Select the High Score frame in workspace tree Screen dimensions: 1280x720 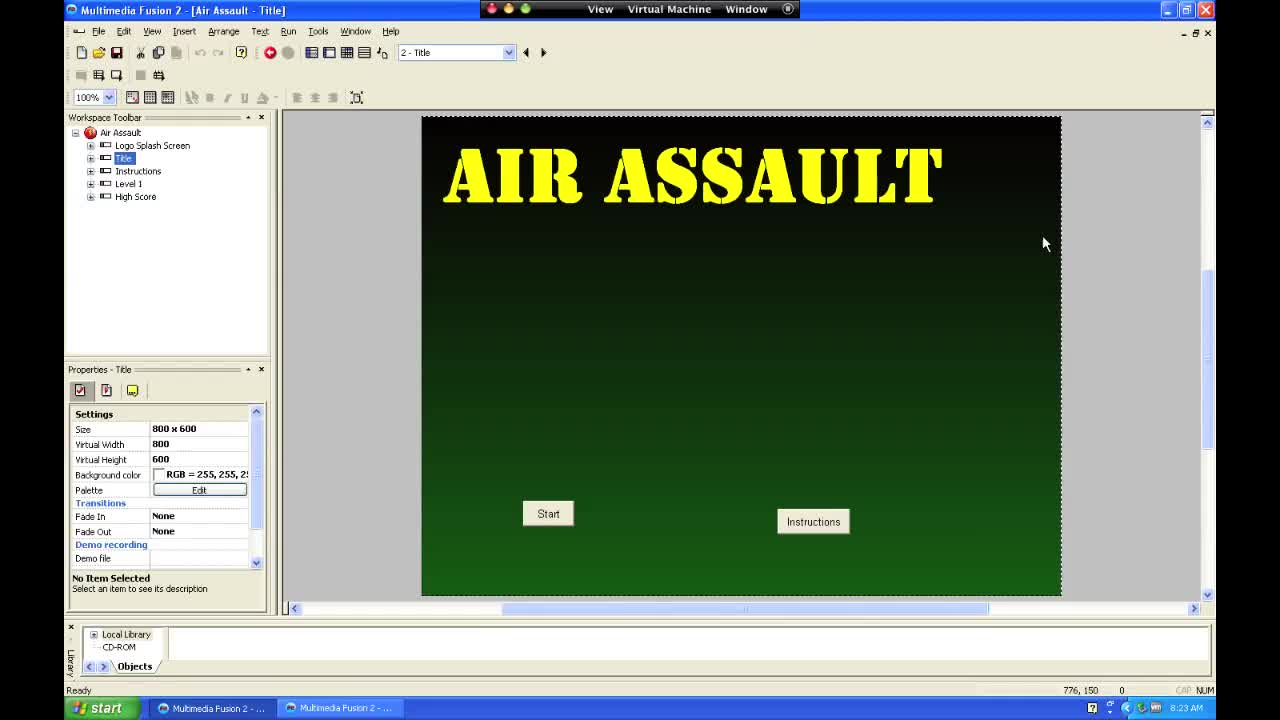point(135,197)
